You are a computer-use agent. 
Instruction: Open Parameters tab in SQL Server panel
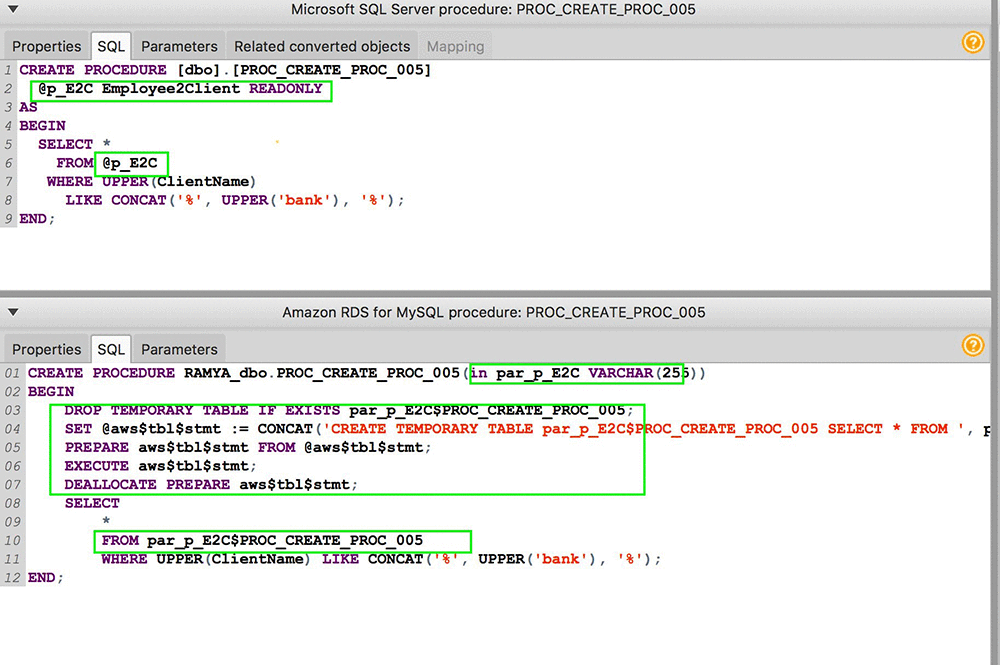coord(179,46)
